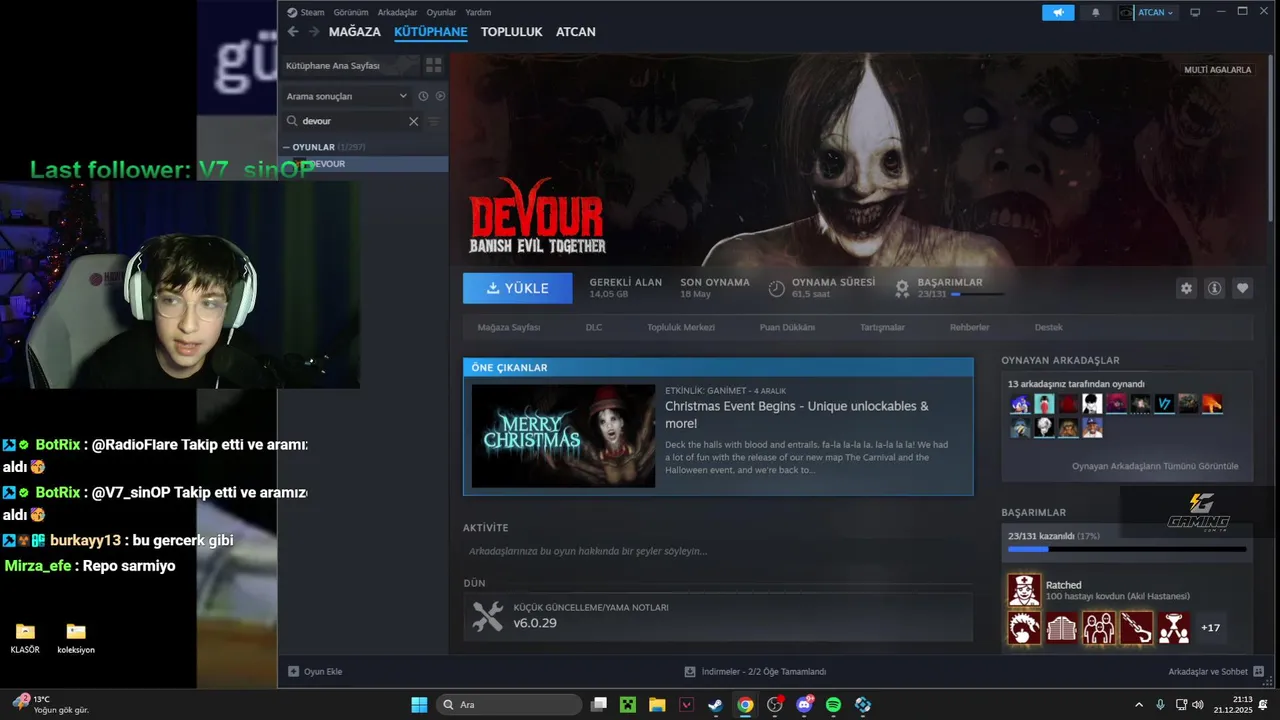Go forward with the right arrow in Steam
The height and width of the screenshot is (720, 1280).
pyautogui.click(x=314, y=32)
